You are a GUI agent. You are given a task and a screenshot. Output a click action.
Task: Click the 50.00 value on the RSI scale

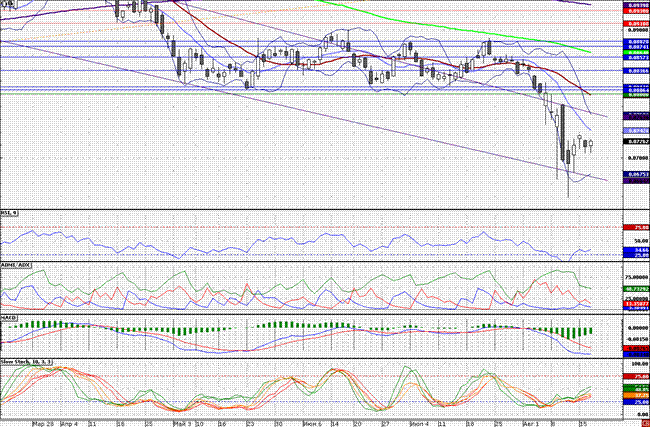[642, 240]
